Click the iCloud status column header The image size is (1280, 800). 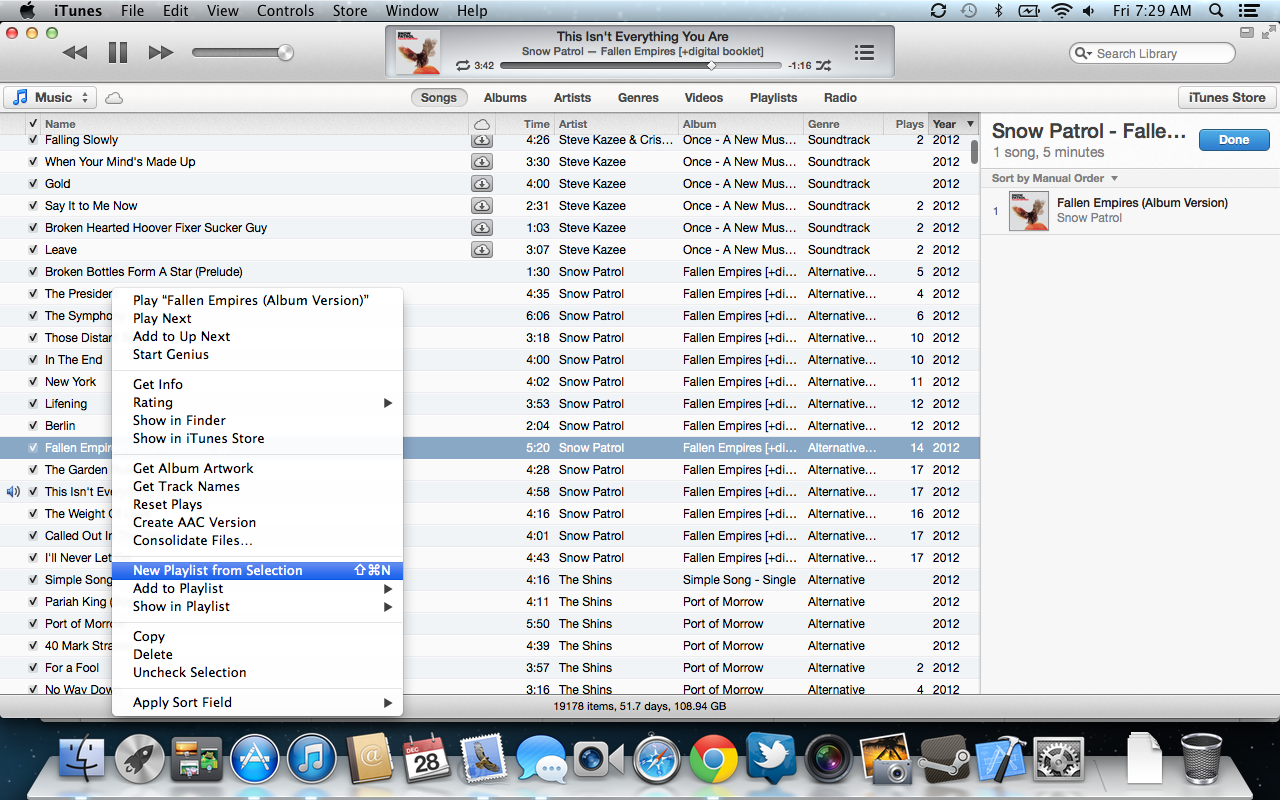482,124
